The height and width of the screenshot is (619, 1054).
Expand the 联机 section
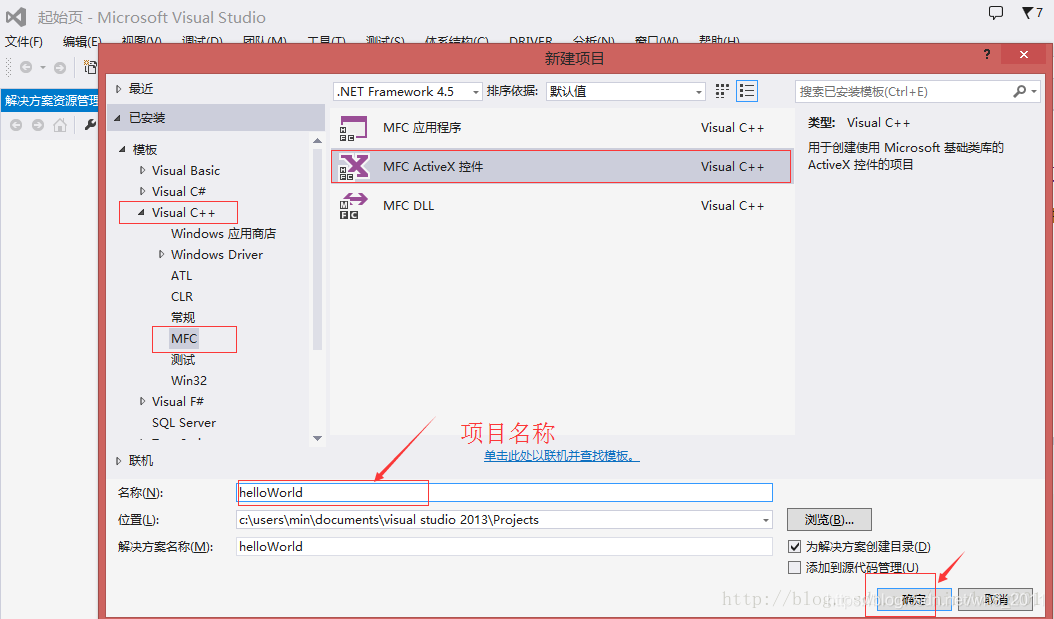click(x=119, y=461)
